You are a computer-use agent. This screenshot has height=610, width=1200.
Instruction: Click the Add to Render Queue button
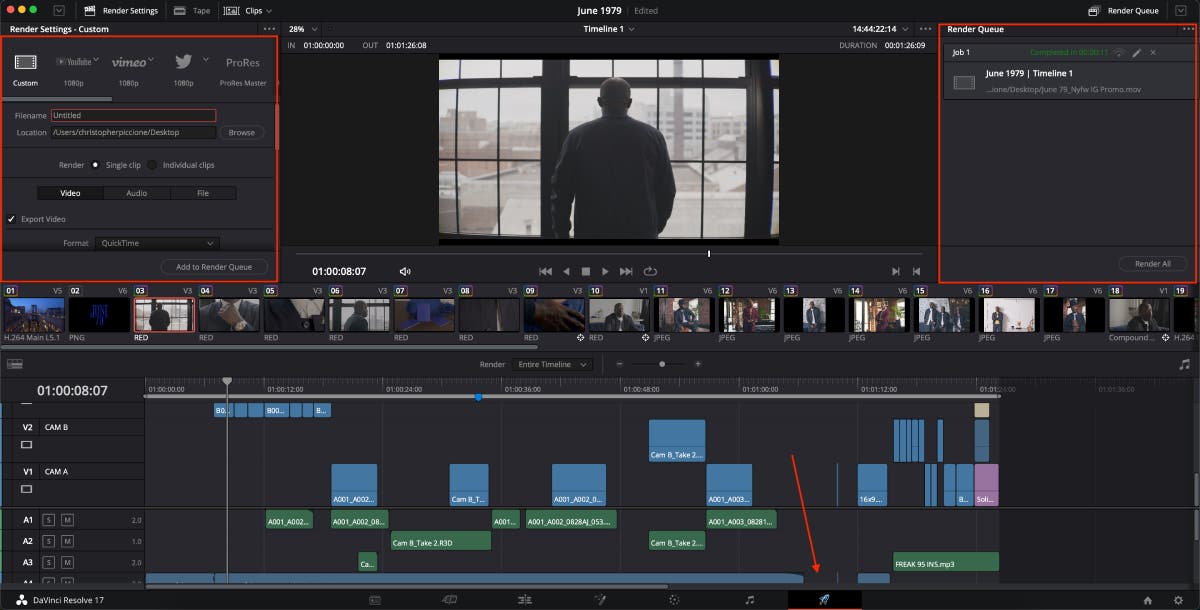(x=214, y=266)
